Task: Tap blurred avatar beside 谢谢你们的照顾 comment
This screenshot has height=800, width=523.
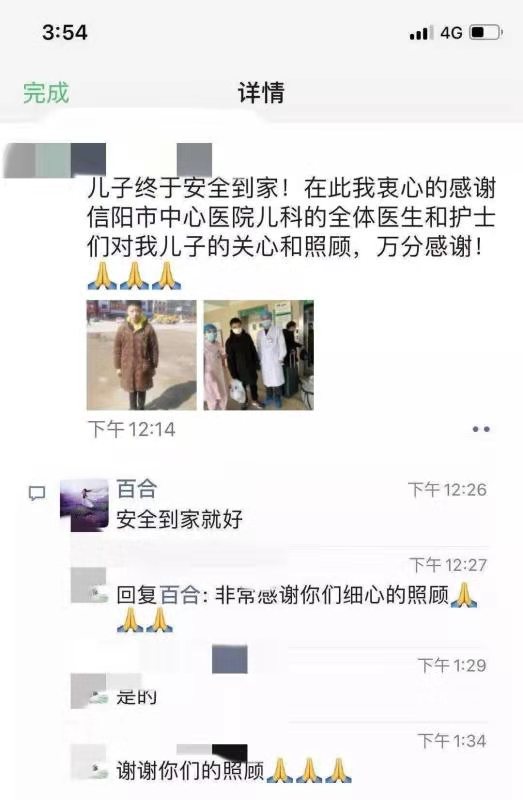Action: [89, 762]
